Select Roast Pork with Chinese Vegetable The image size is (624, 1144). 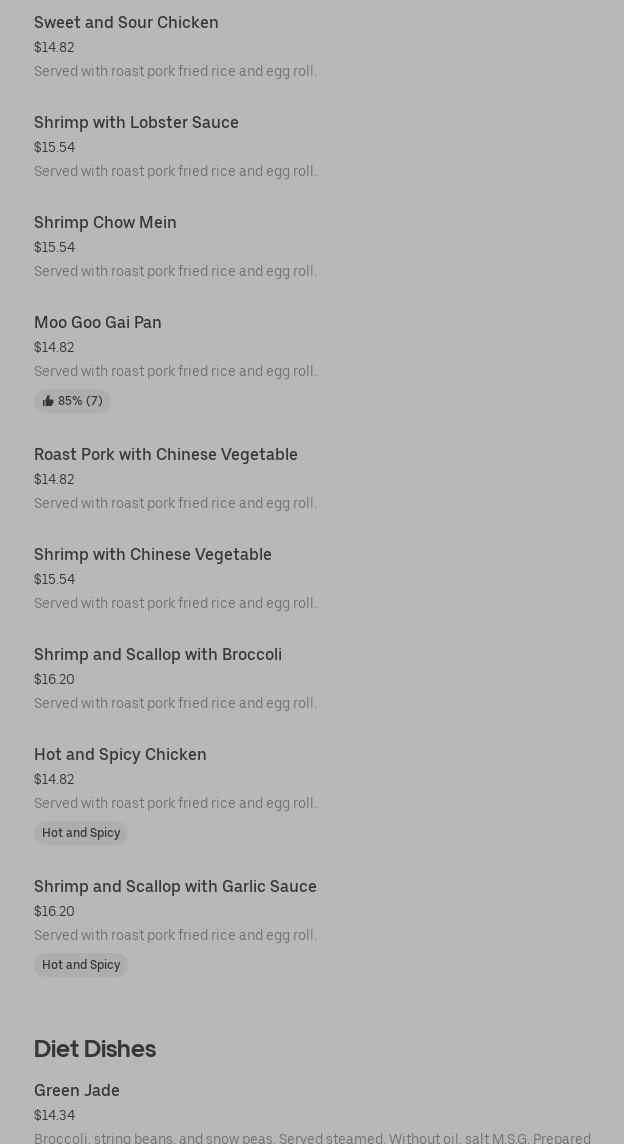(166, 454)
